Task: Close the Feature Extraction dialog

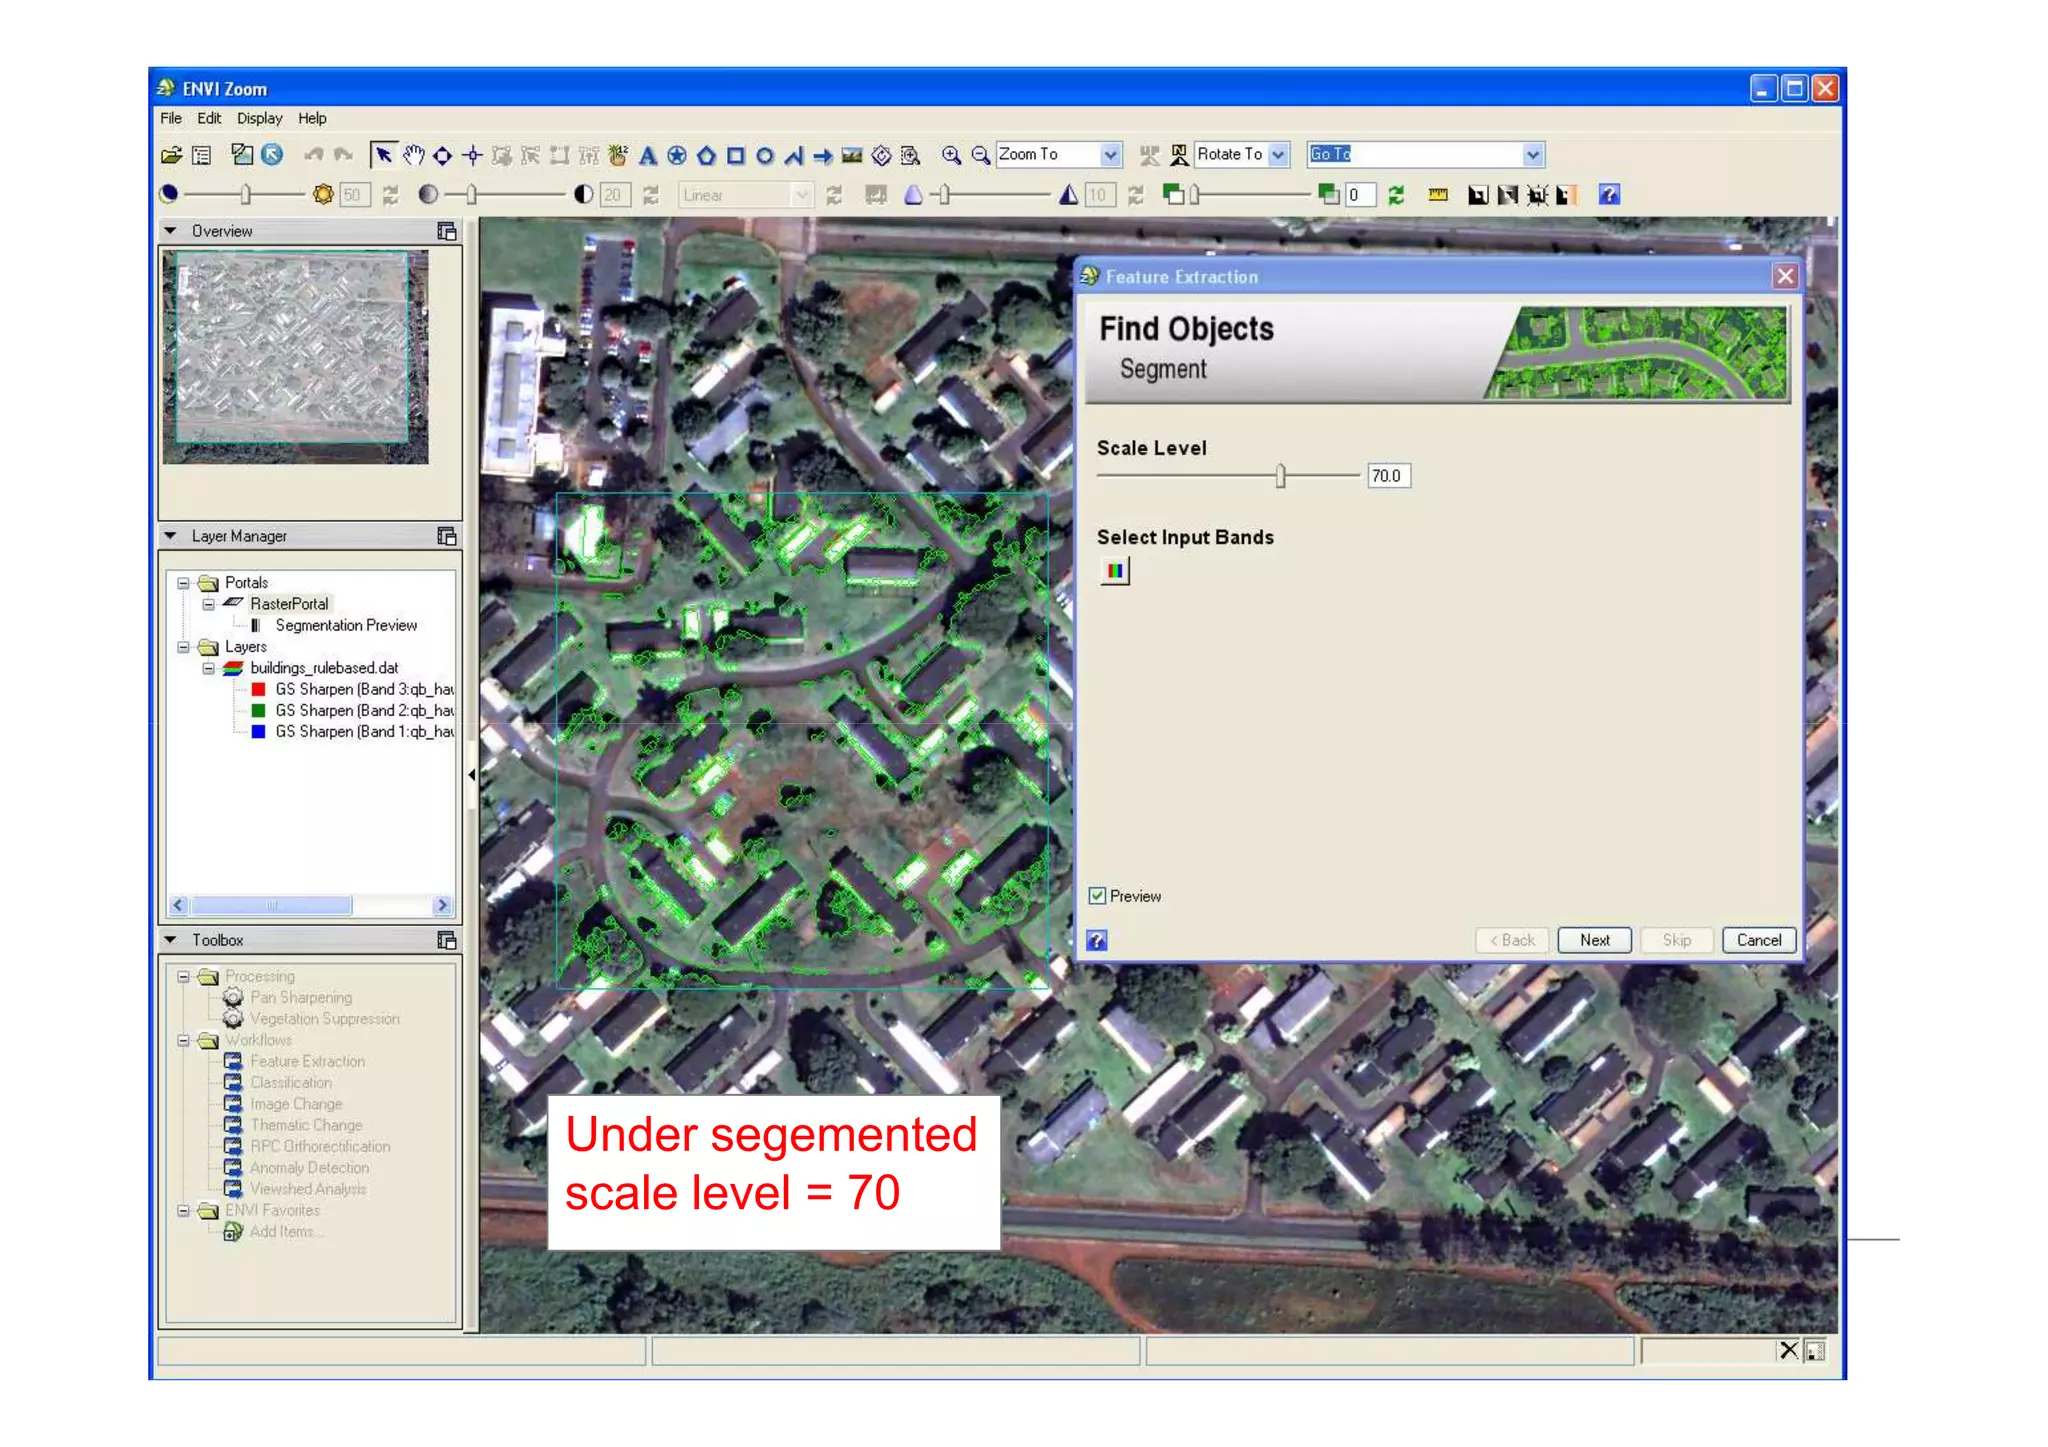Action: [1785, 276]
